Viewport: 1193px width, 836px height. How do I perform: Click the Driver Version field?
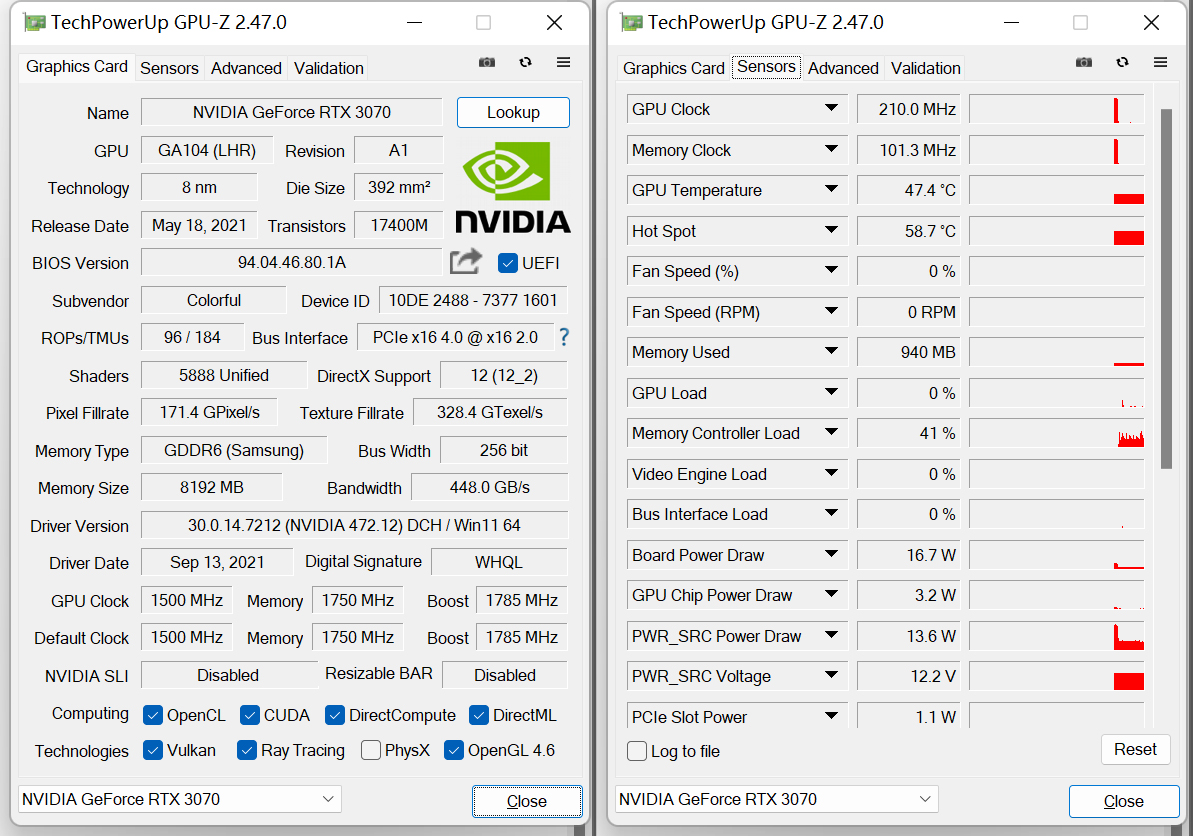(355, 526)
